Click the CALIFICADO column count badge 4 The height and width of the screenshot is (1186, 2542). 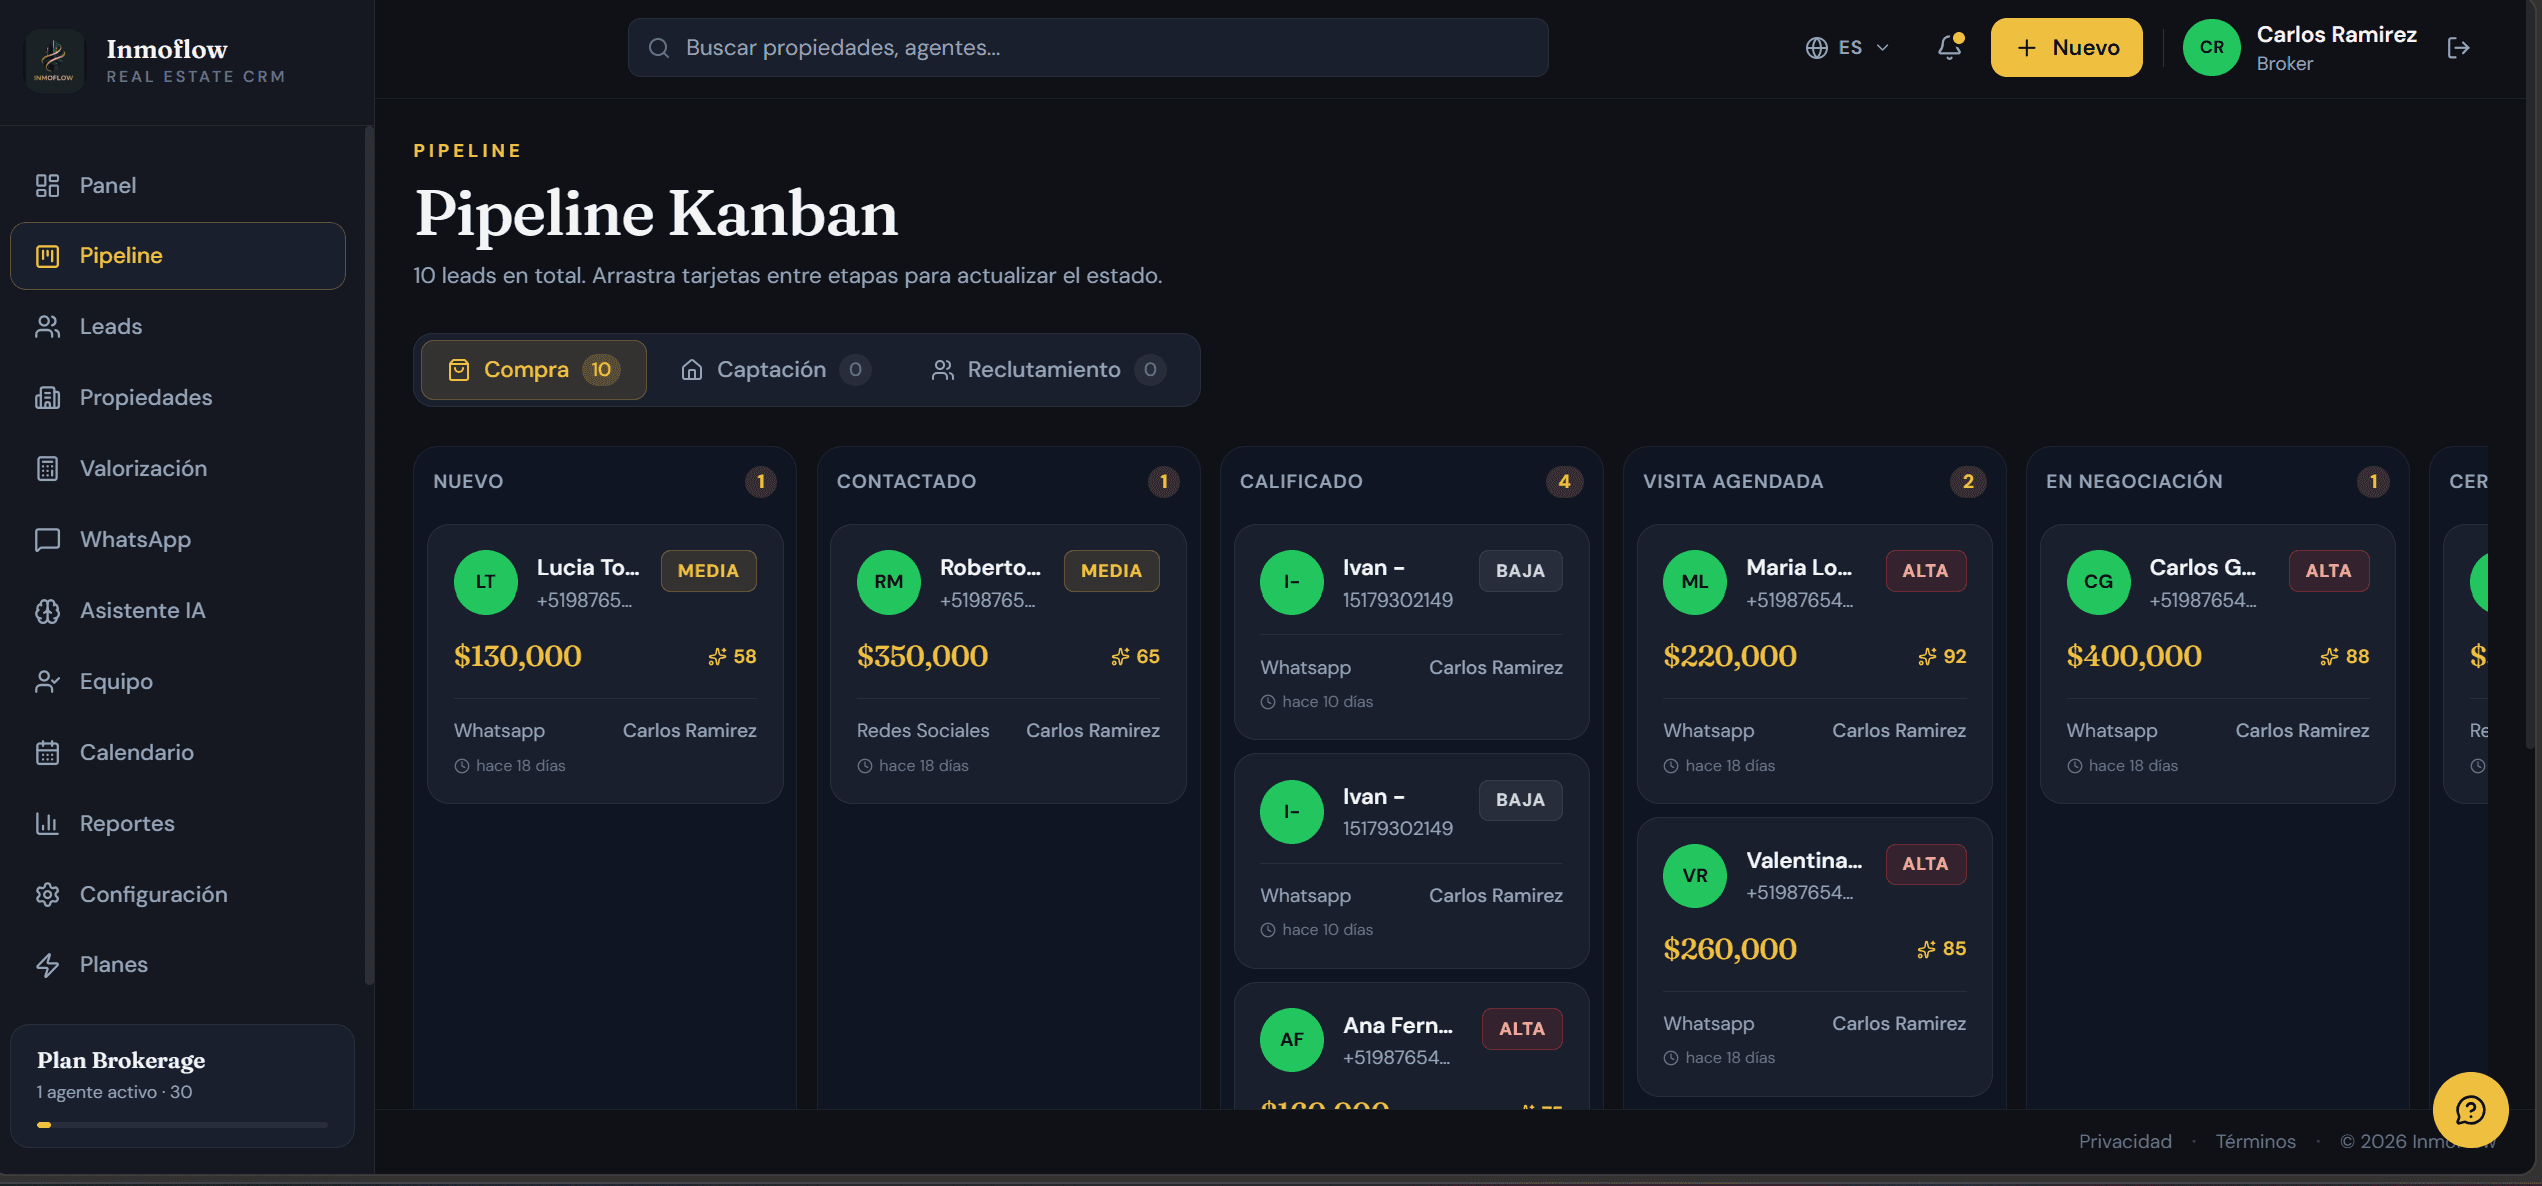(x=1564, y=482)
